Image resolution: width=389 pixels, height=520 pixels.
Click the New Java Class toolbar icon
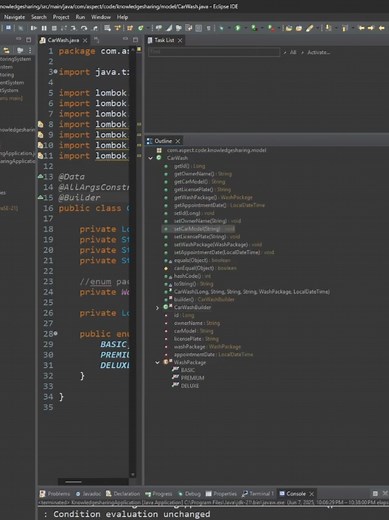click(x=141, y=28)
